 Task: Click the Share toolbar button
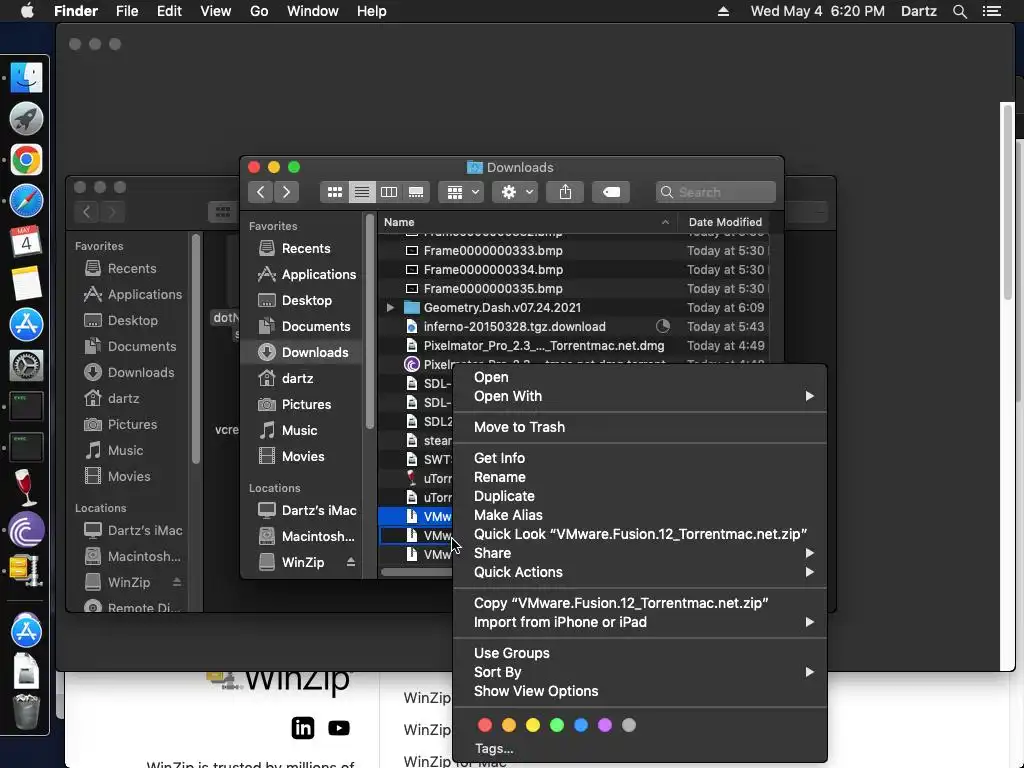coord(565,192)
